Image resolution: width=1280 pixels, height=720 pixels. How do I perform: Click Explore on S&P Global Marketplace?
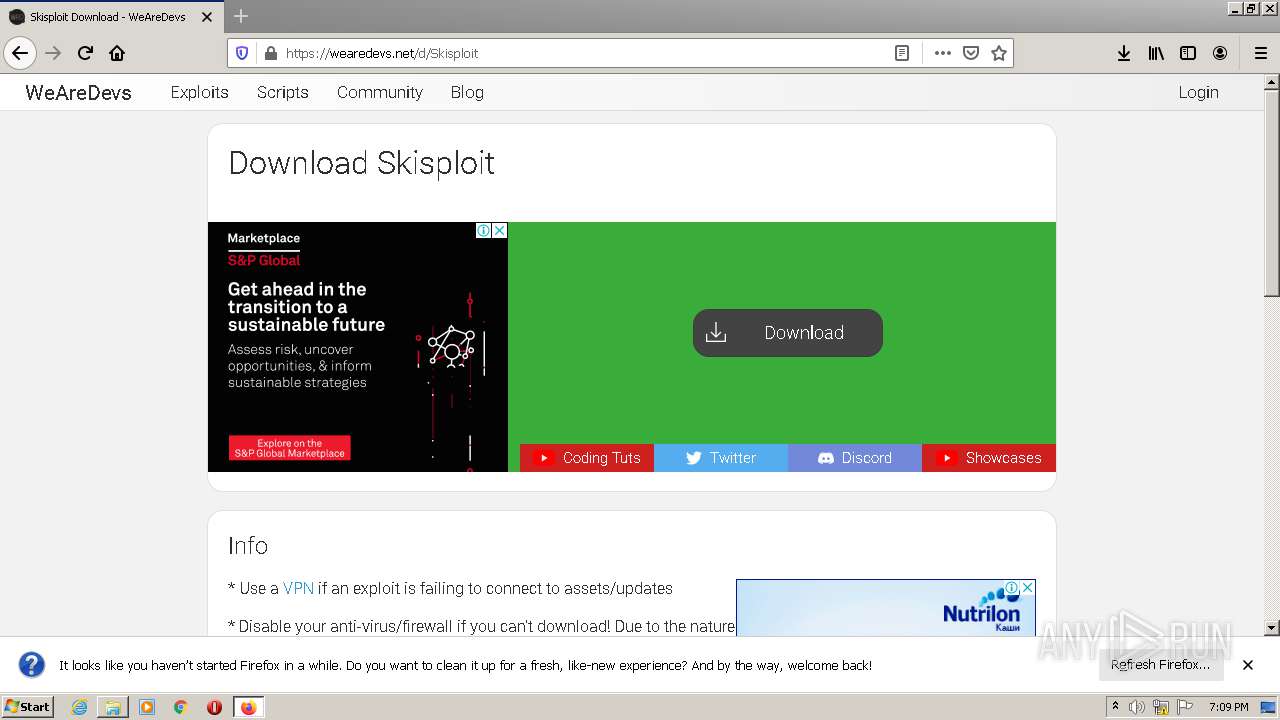tap(289, 448)
